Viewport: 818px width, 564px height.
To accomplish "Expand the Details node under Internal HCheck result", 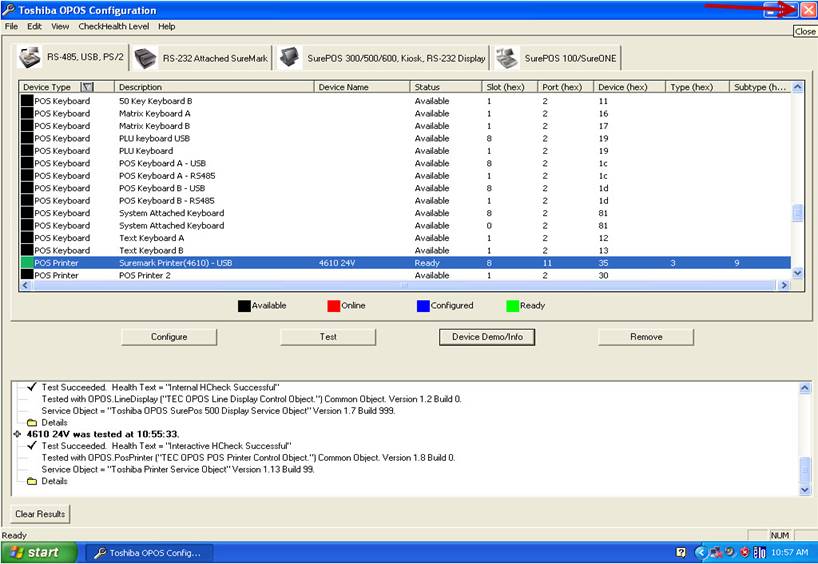I will (32, 422).
